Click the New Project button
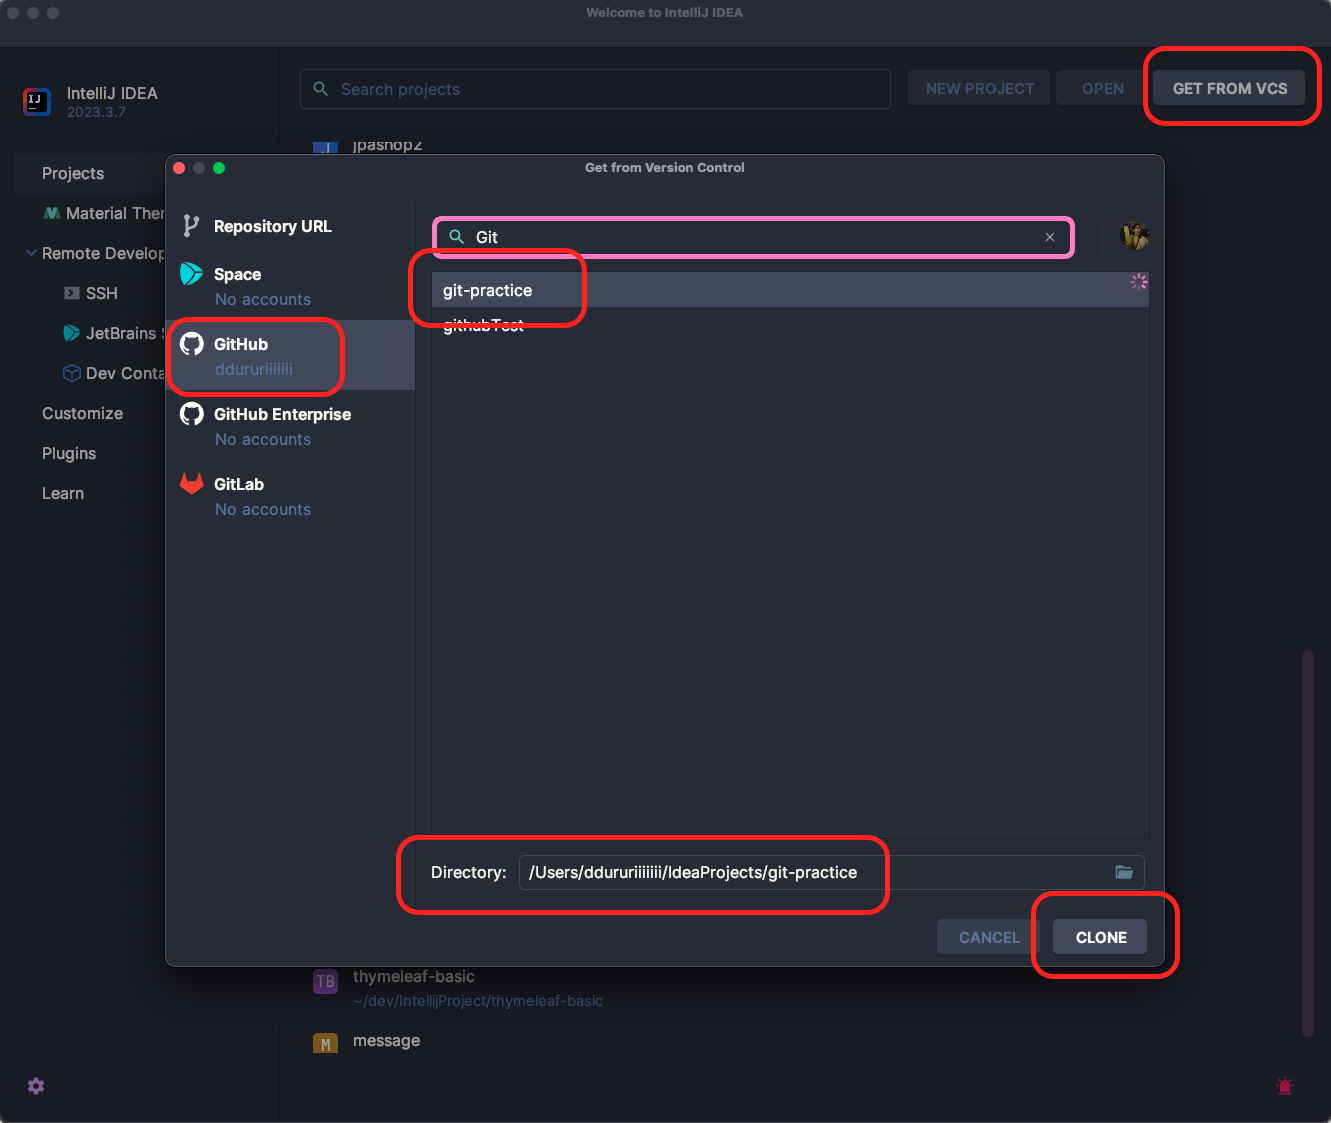The width and height of the screenshot is (1331, 1123). pyautogui.click(x=979, y=88)
